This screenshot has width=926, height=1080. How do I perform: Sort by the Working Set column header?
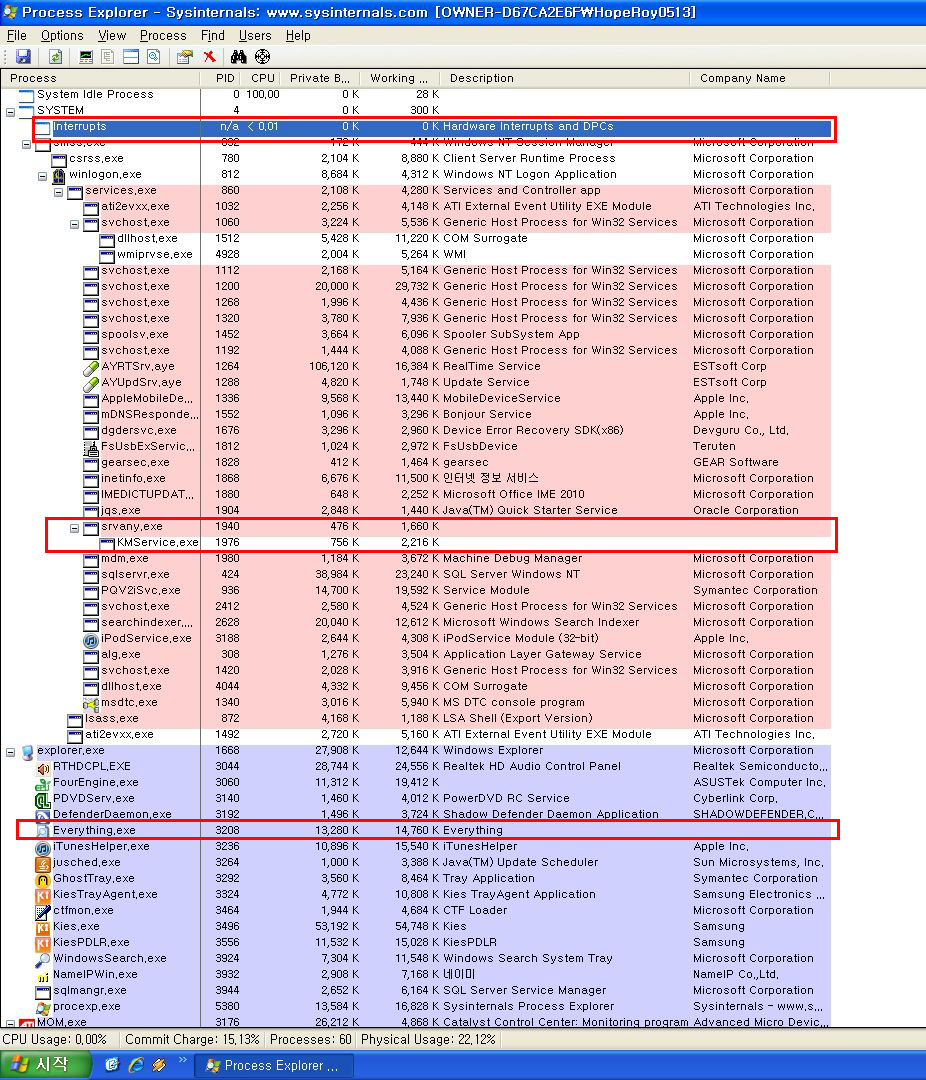click(400, 79)
